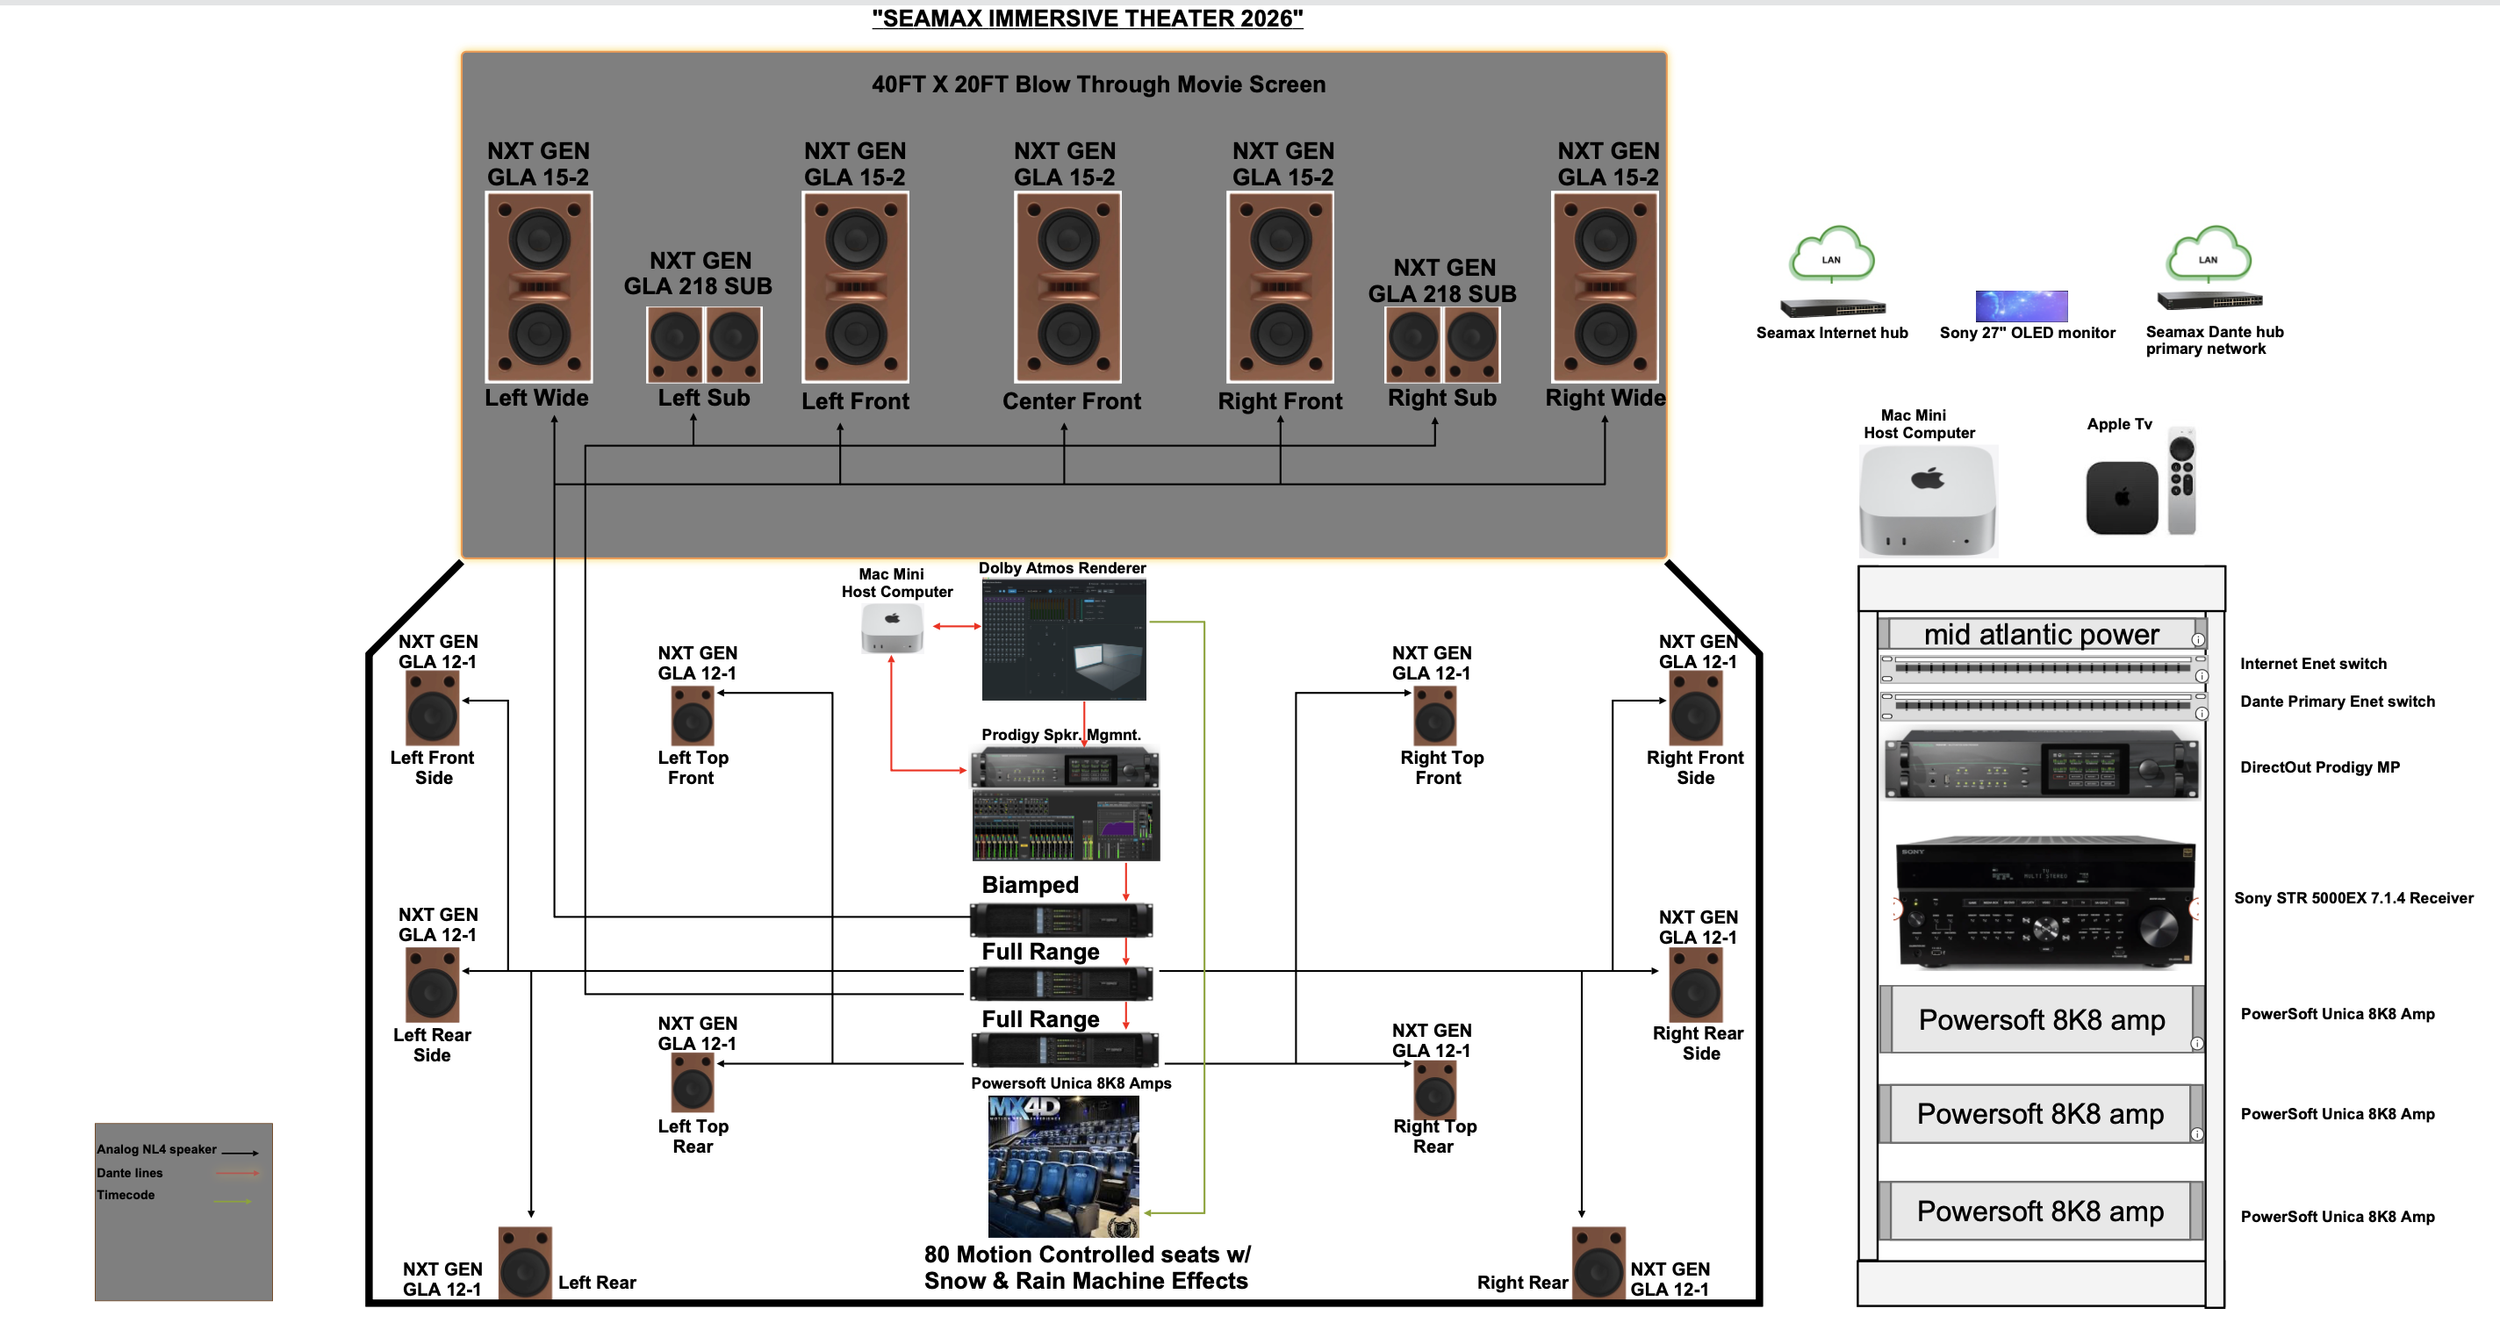Select the Sony STR receiver in the rack
This screenshot has width=2500, height=1331.
click(2046, 902)
